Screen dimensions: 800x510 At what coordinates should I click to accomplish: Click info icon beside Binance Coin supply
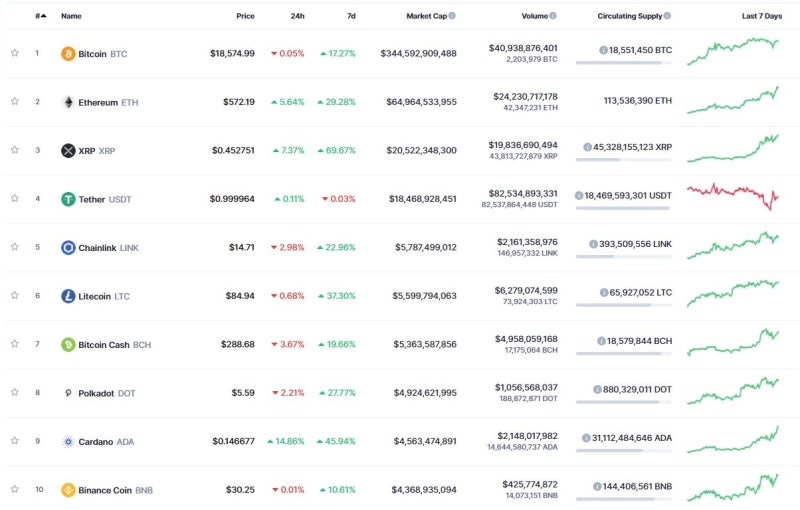click(597, 486)
